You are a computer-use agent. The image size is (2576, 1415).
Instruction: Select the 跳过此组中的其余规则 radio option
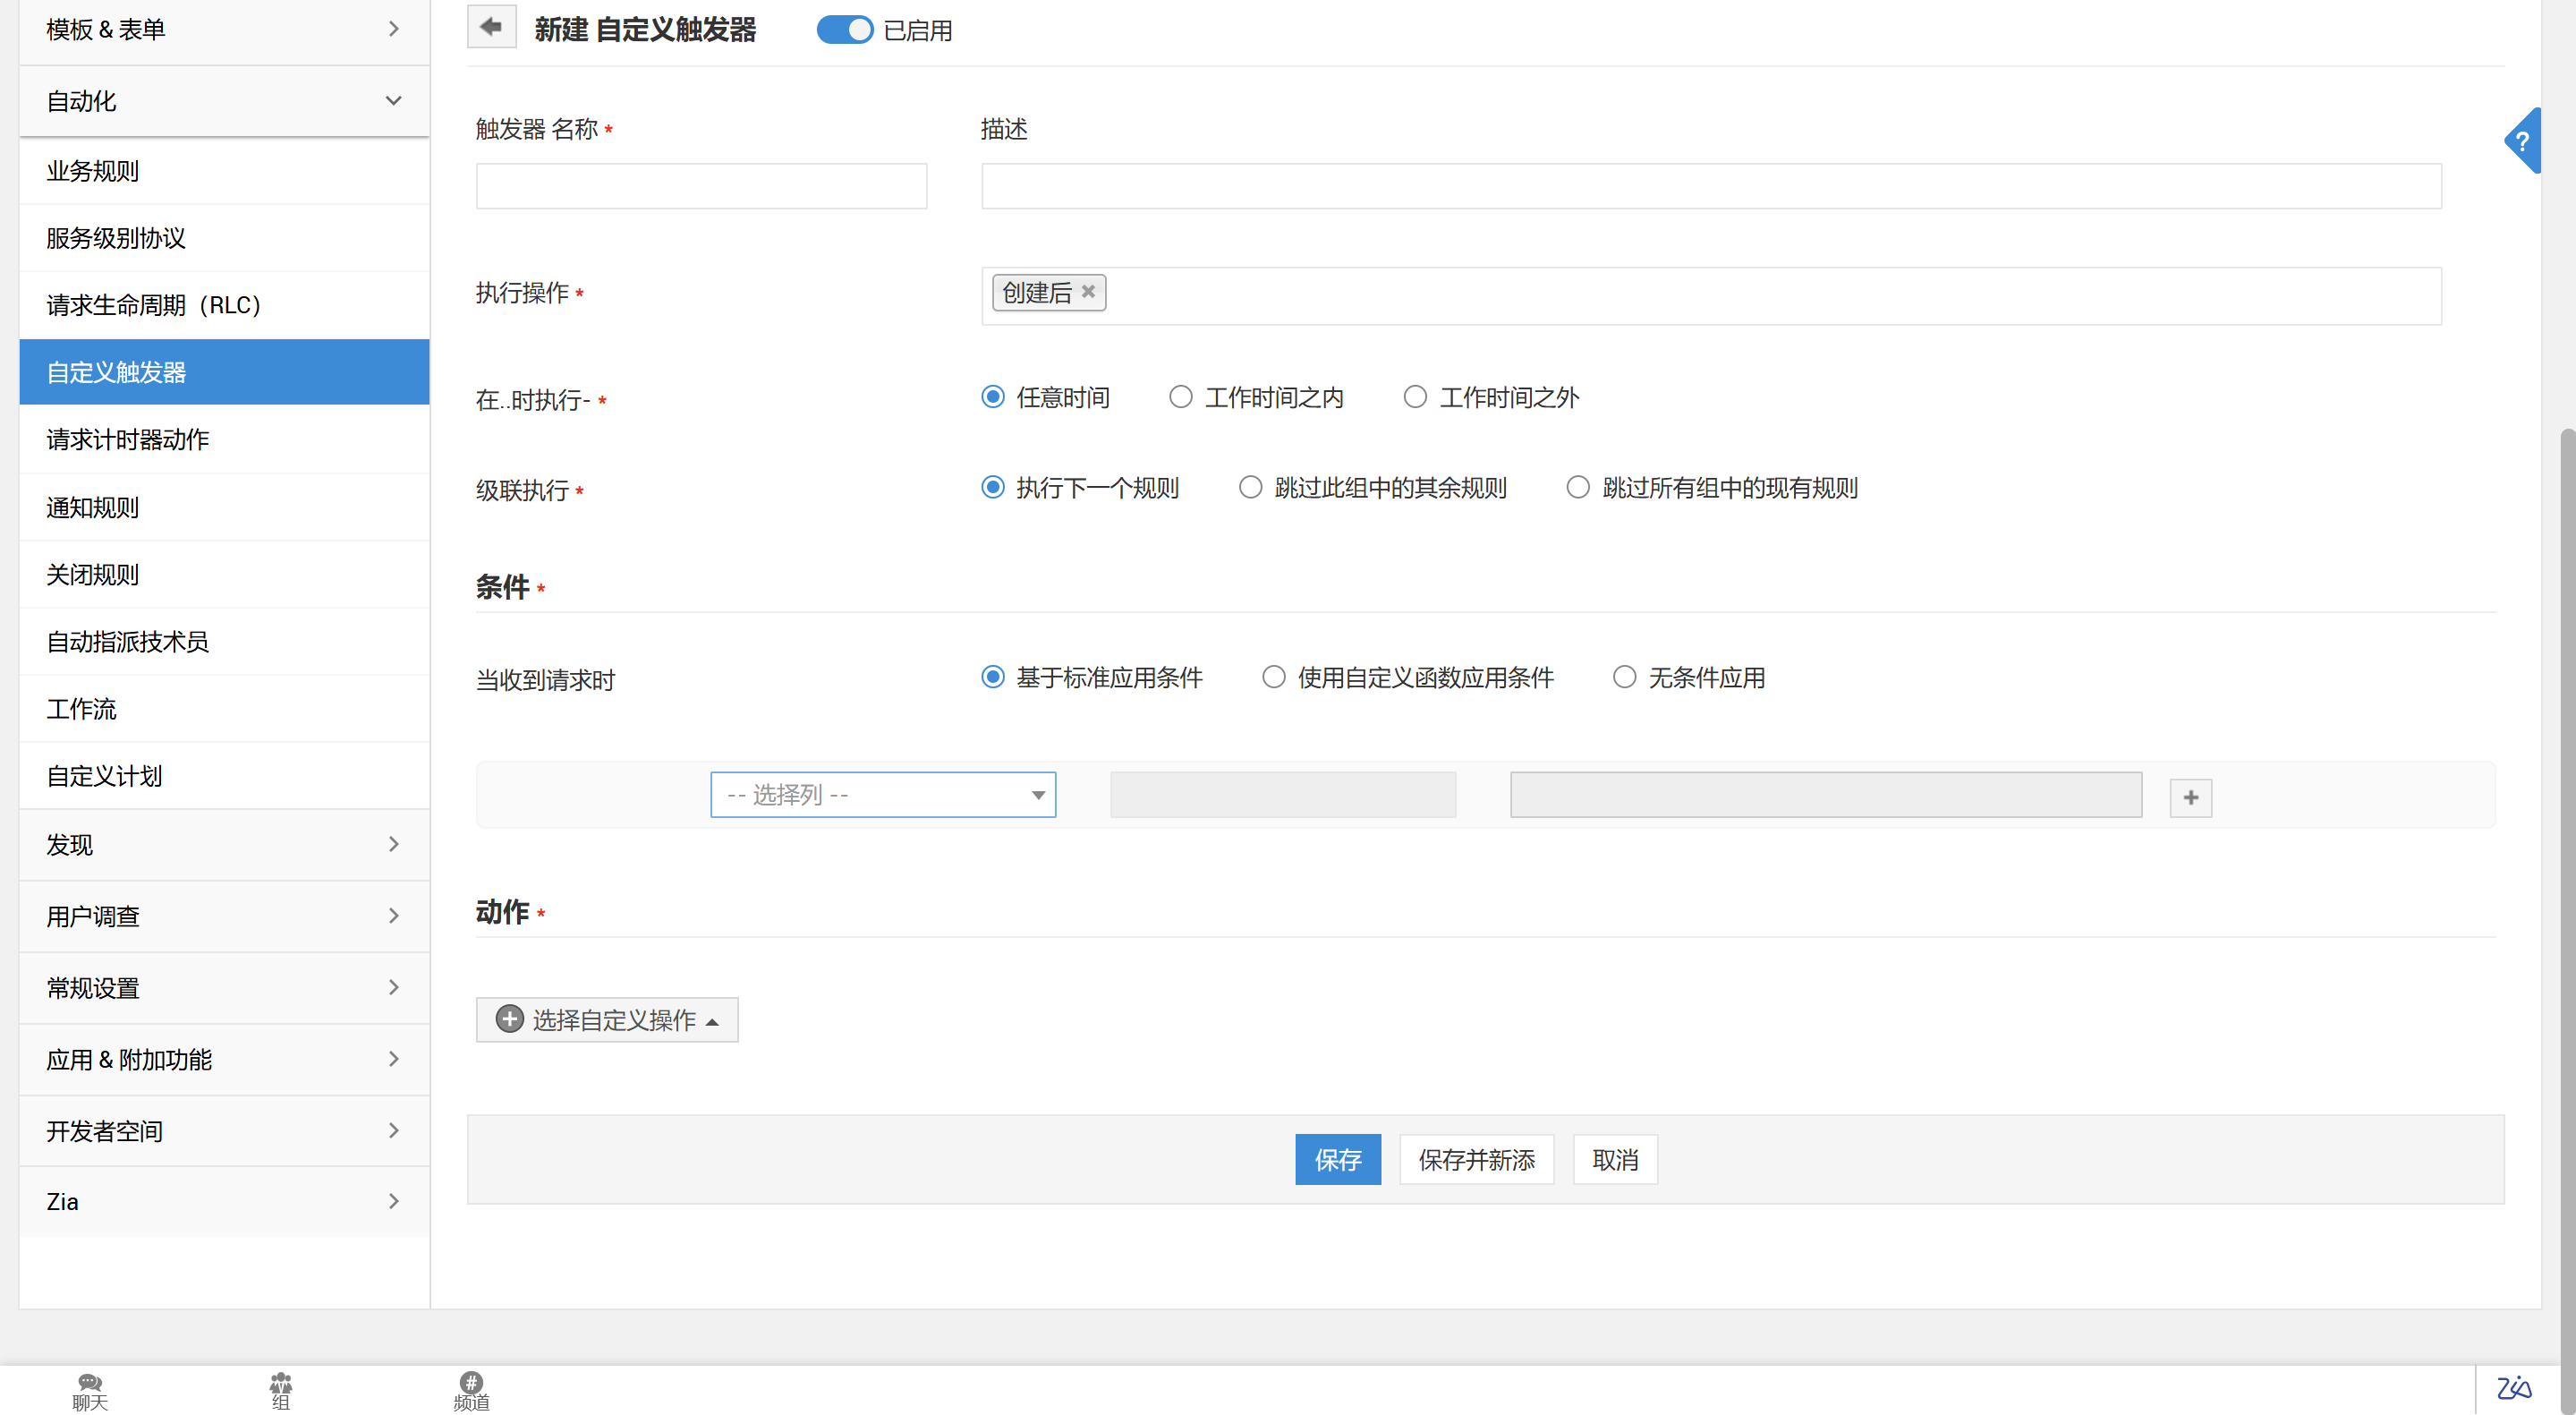pos(1250,487)
